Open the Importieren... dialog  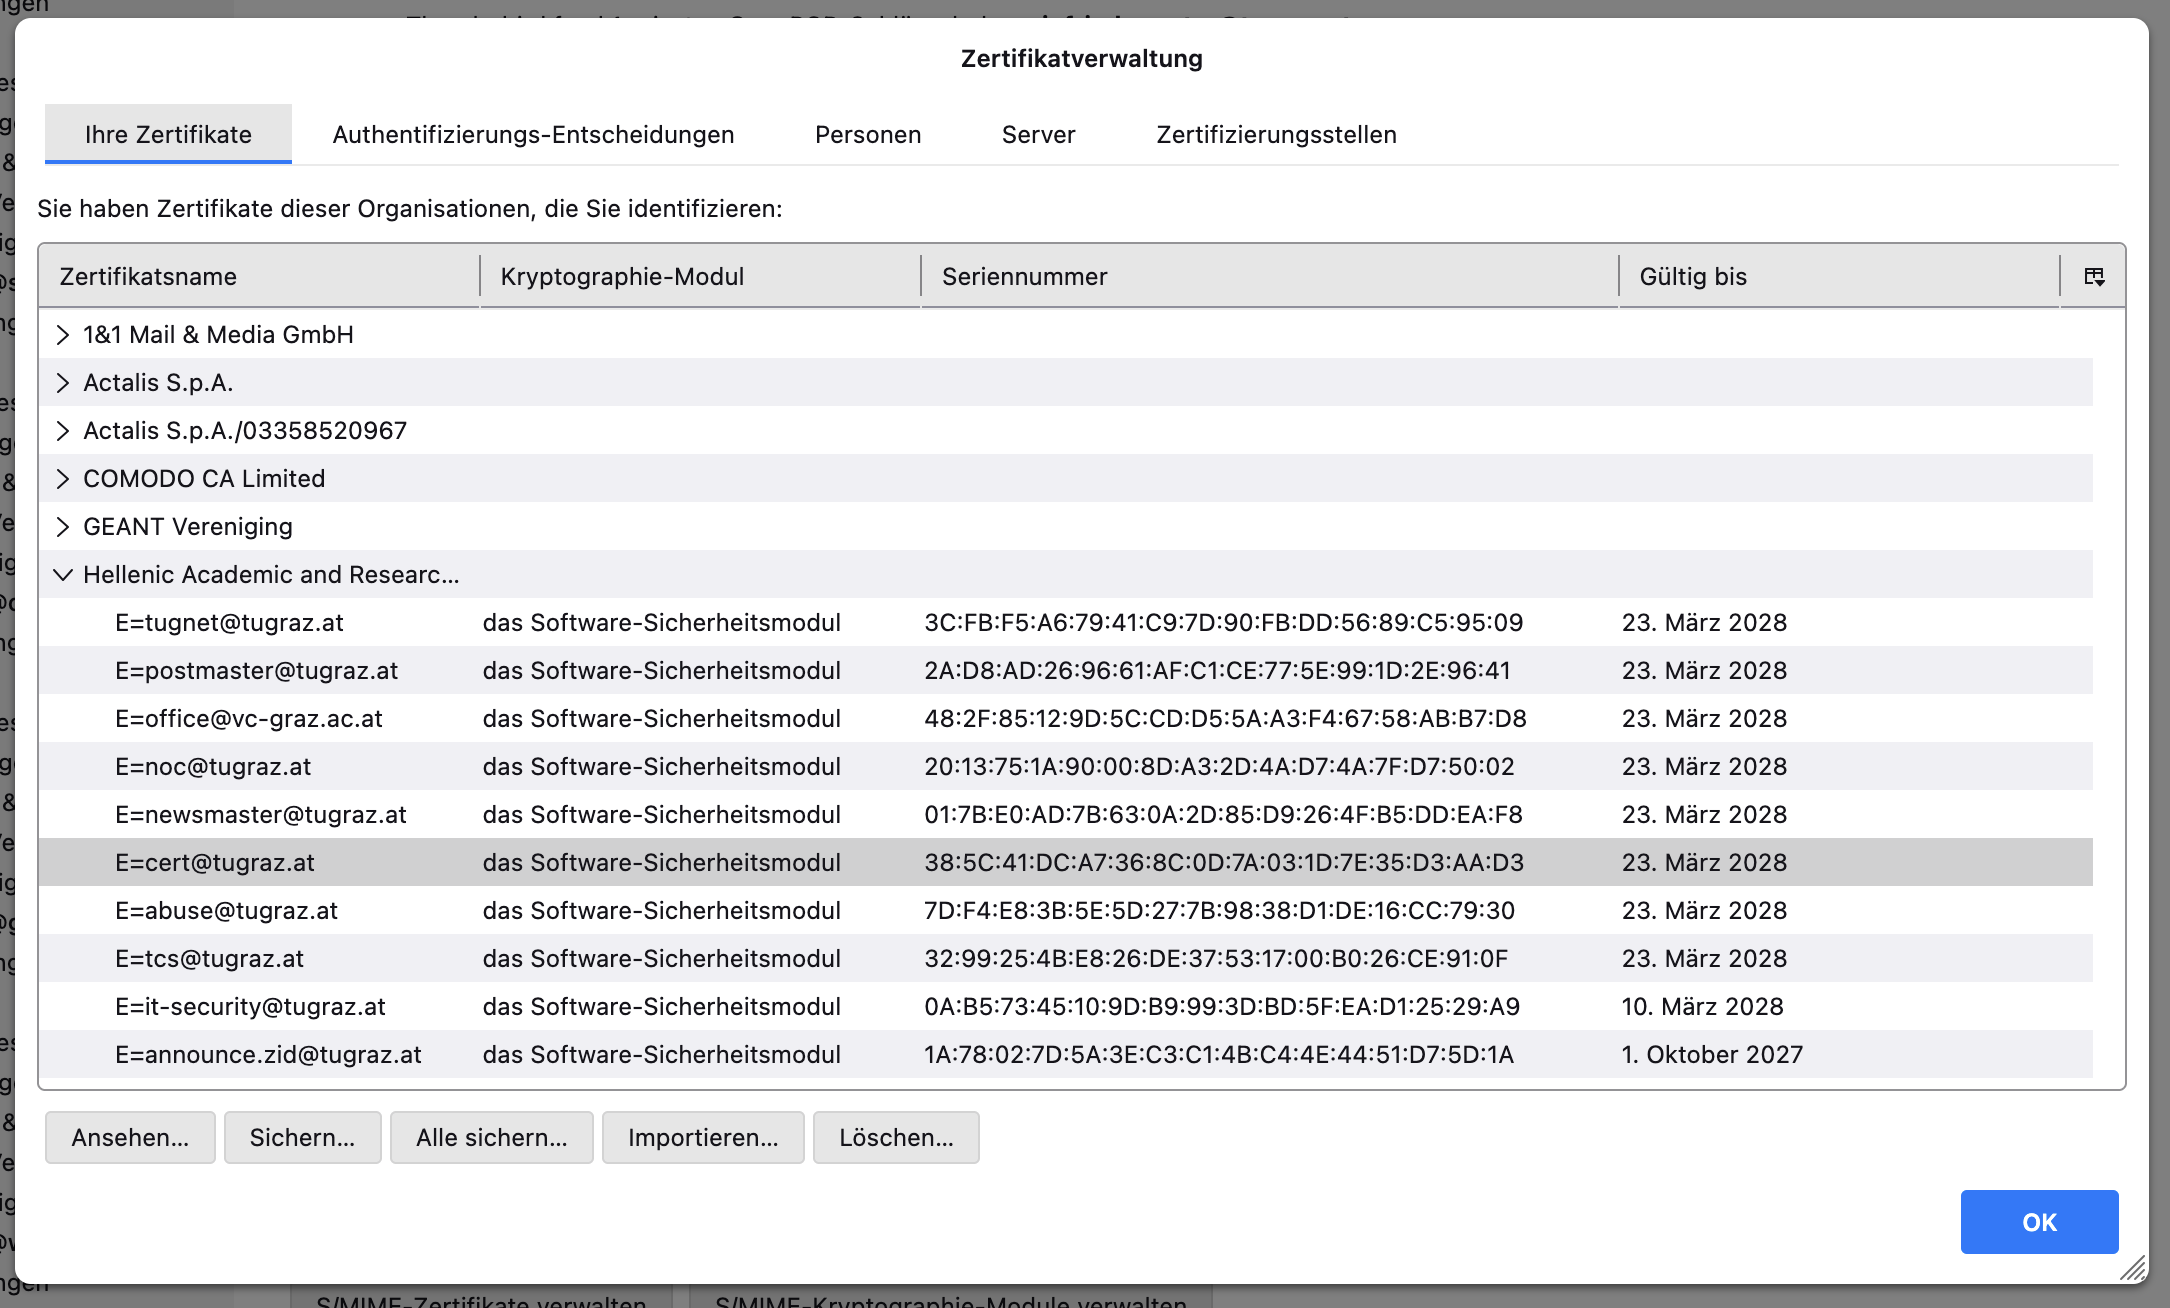point(703,1138)
